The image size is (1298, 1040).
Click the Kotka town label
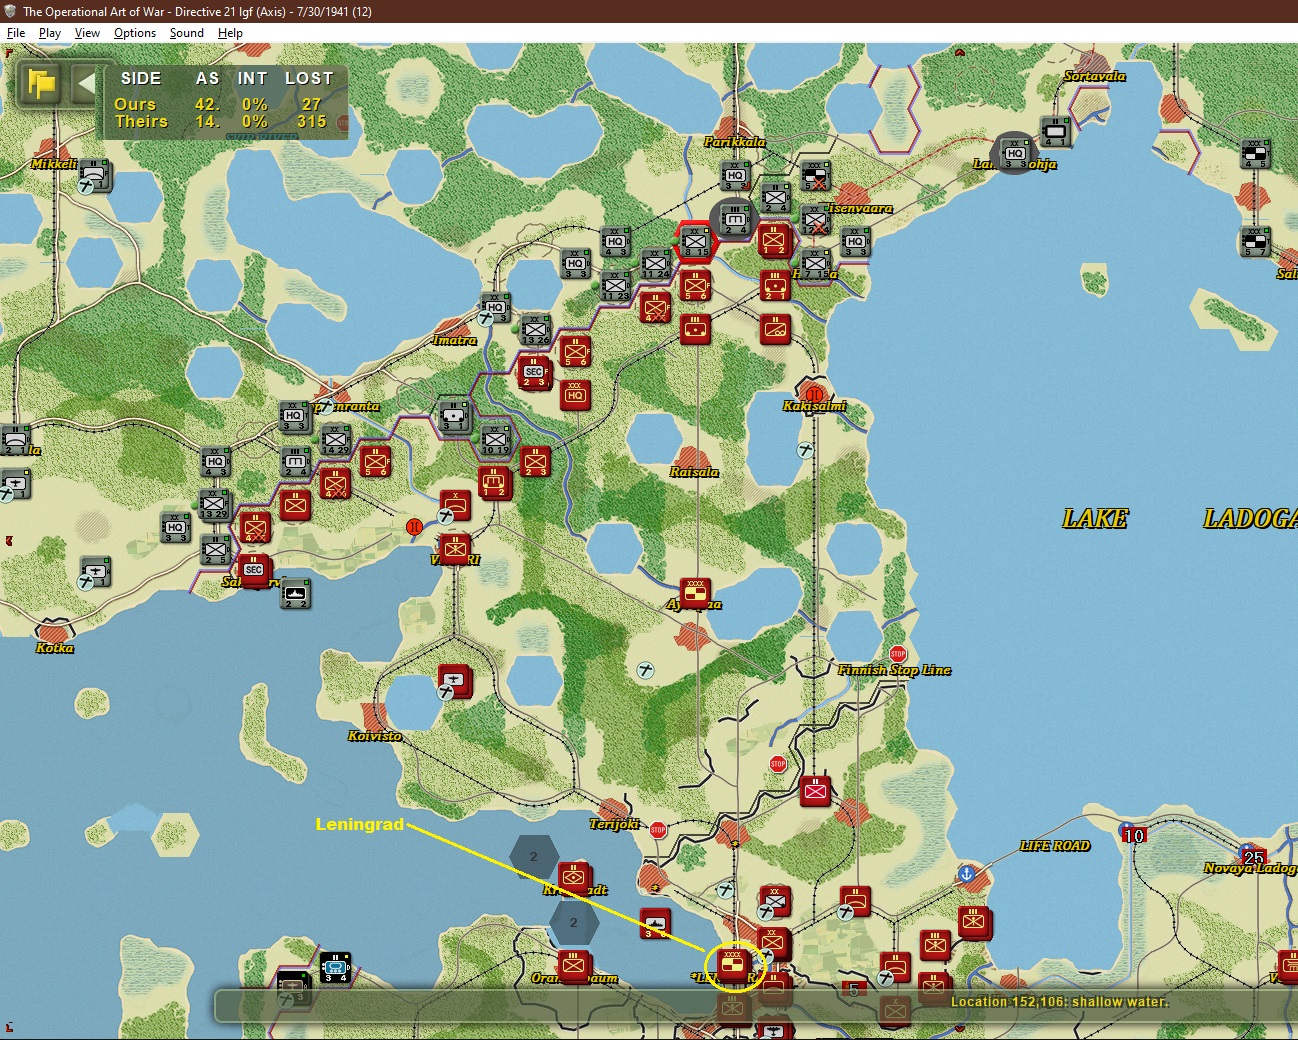(54, 648)
